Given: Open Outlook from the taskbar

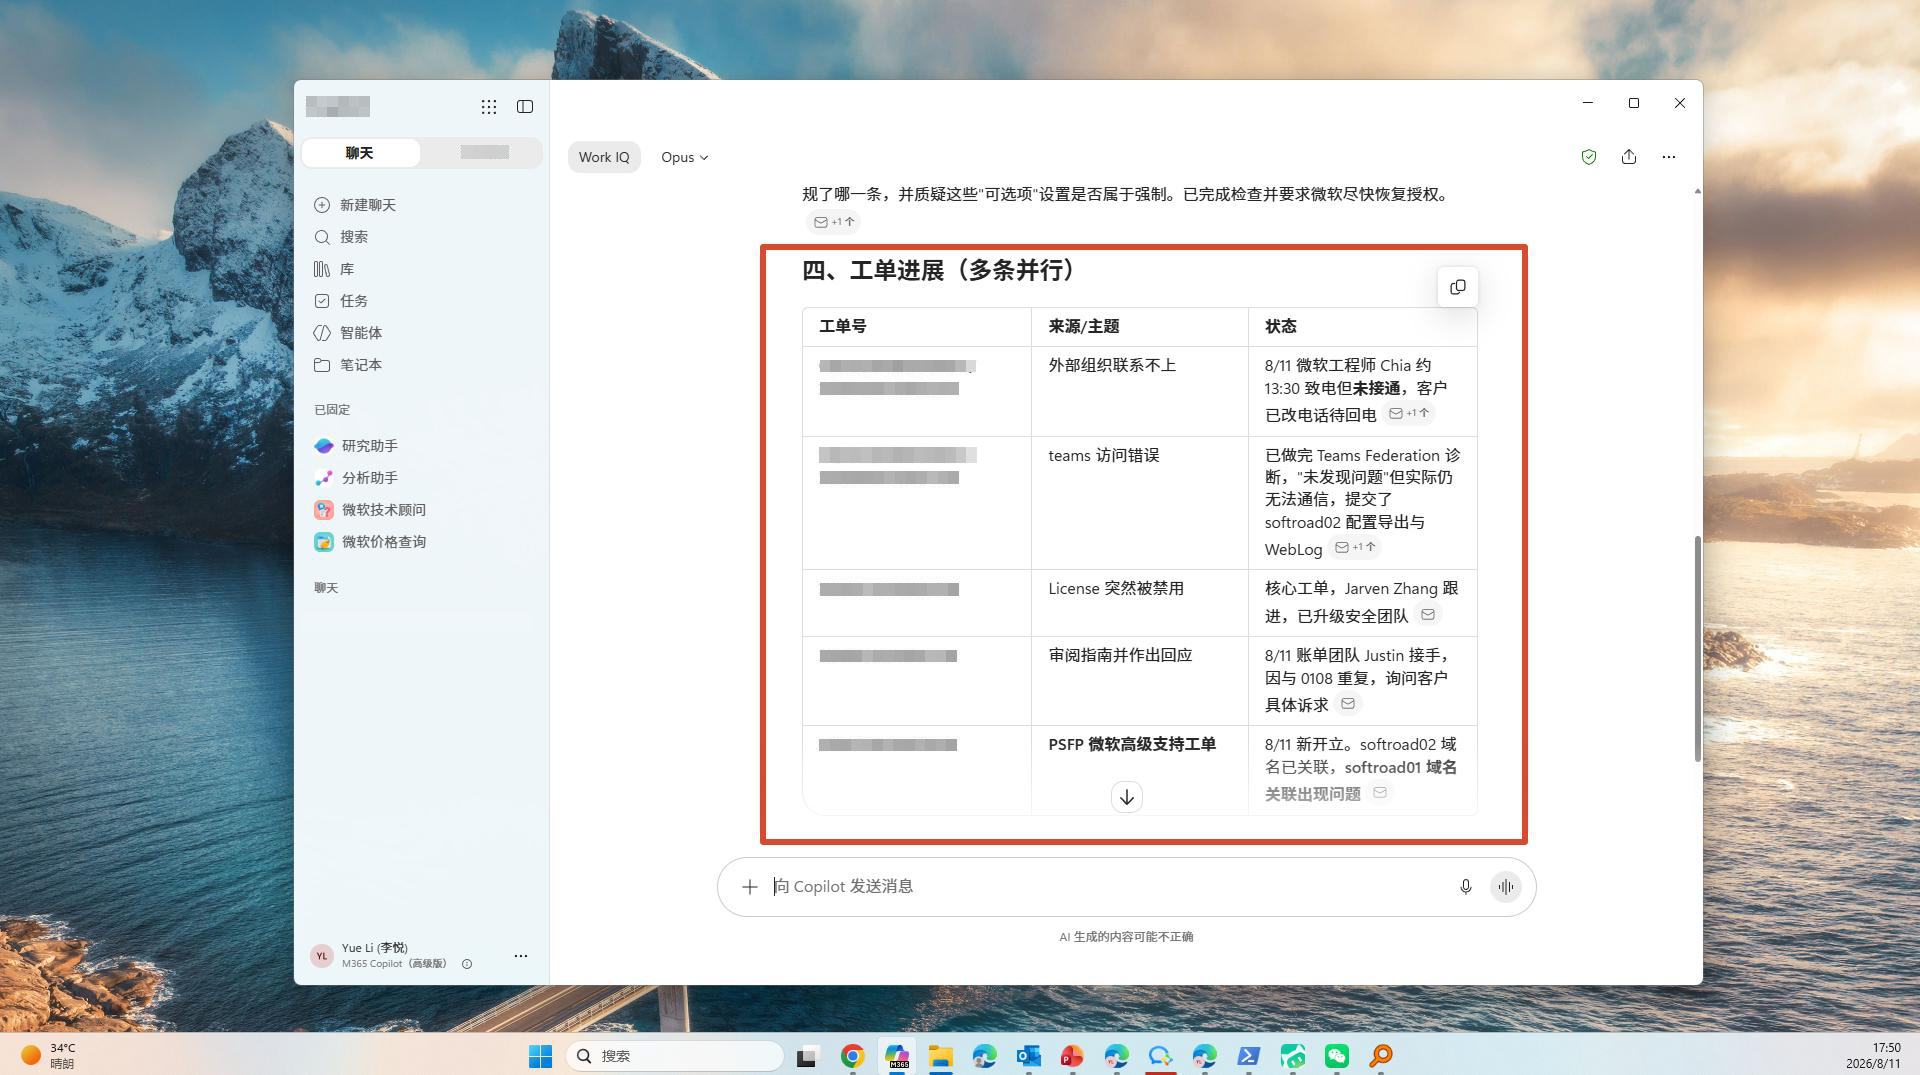Looking at the screenshot, I should (x=1028, y=1056).
